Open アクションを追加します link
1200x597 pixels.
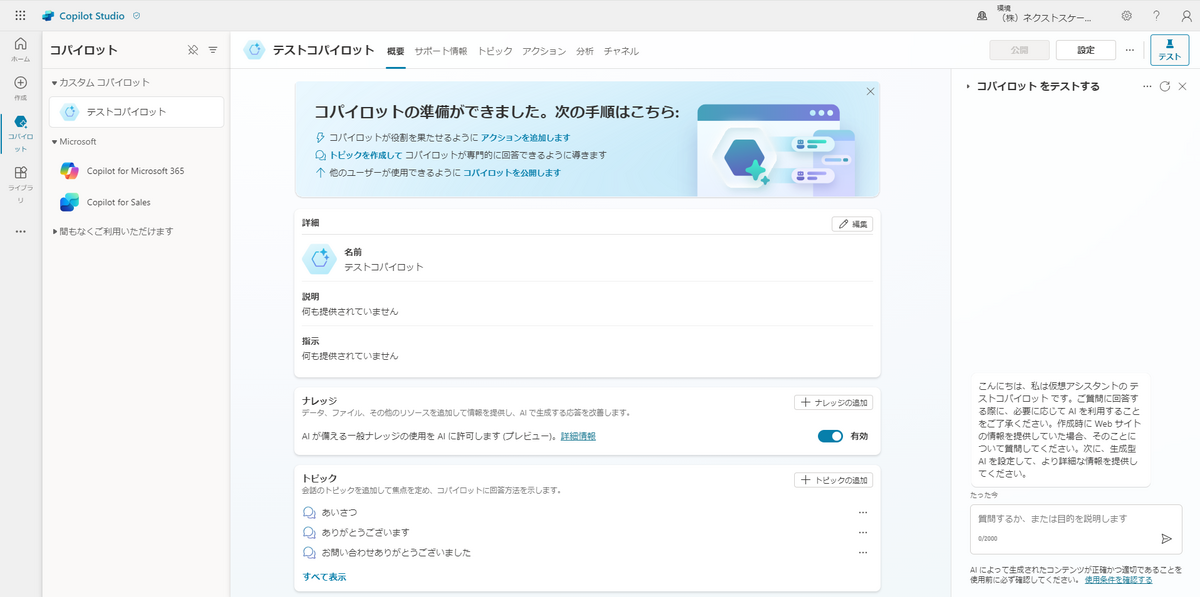[x=526, y=138]
